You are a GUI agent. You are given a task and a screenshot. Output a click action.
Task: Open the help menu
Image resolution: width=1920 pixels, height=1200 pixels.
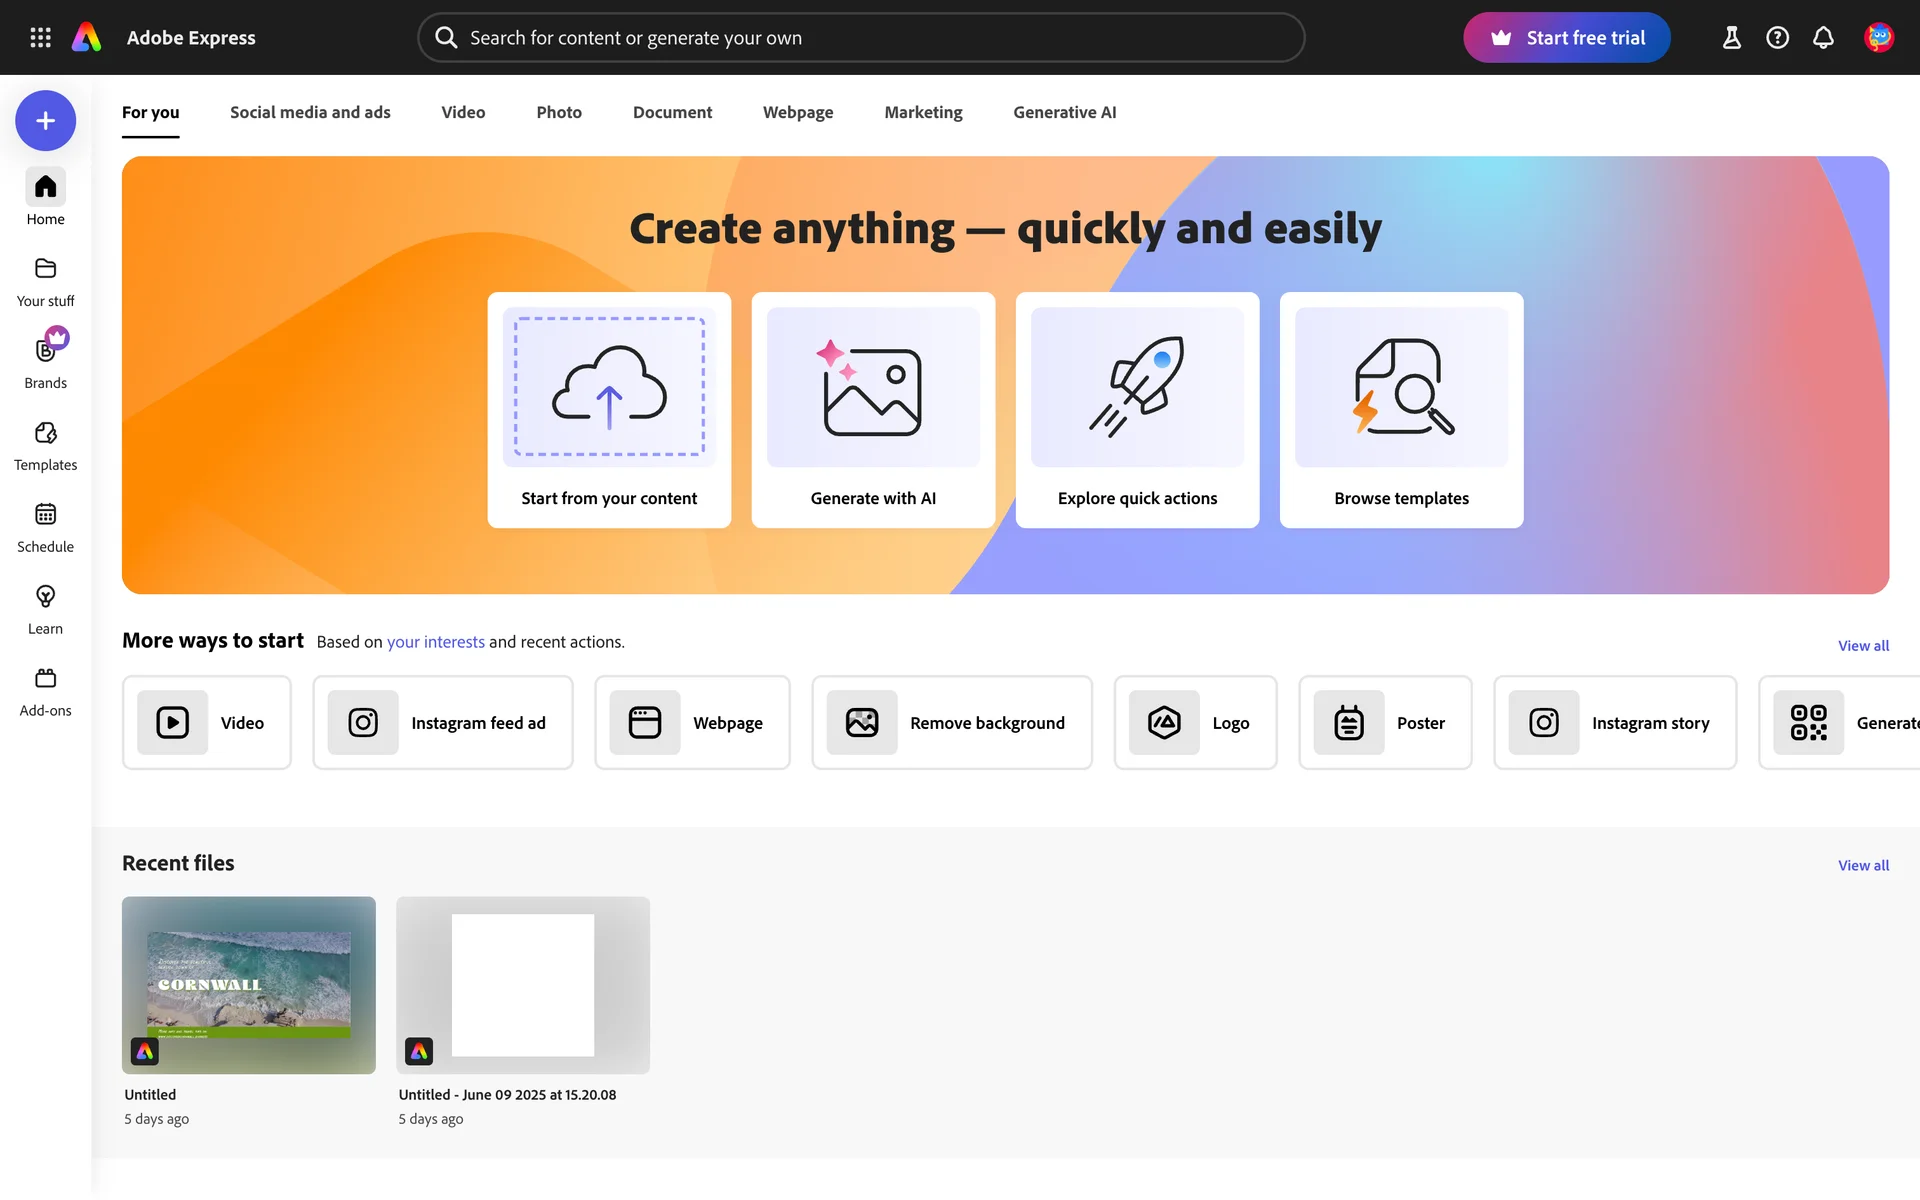(1777, 37)
